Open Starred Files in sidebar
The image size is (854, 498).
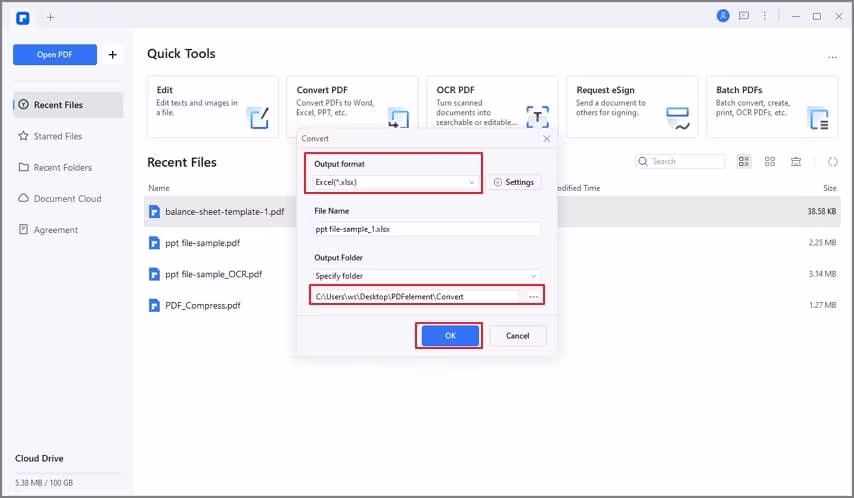tap(58, 136)
